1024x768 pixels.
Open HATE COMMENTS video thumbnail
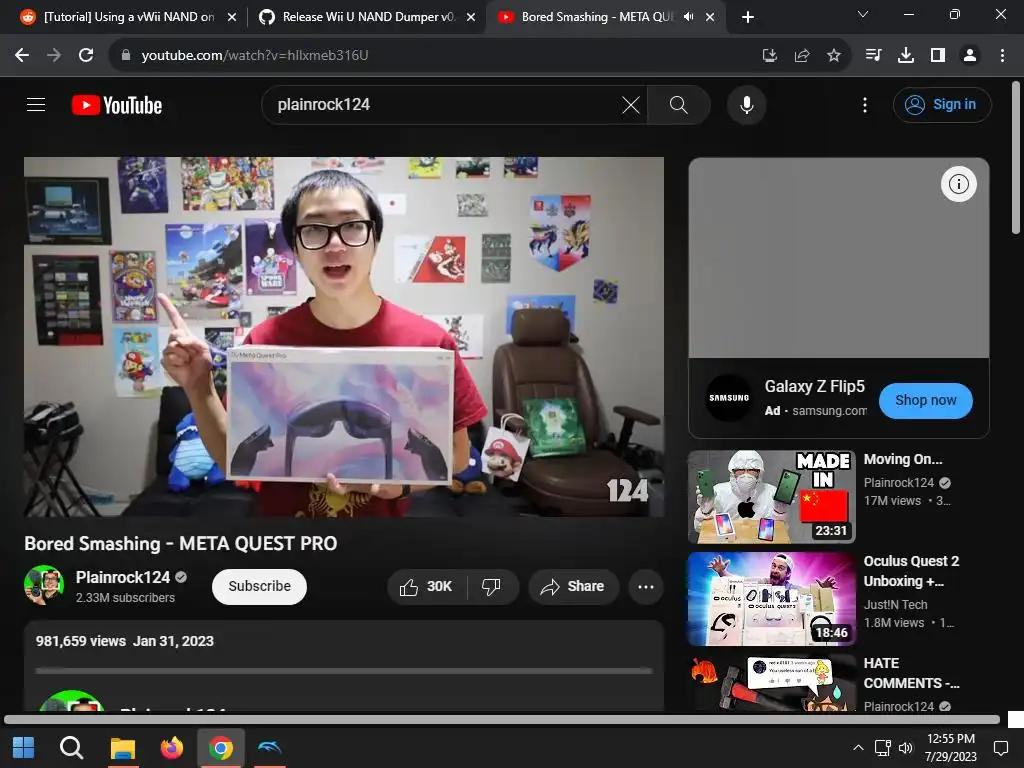coord(771,682)
